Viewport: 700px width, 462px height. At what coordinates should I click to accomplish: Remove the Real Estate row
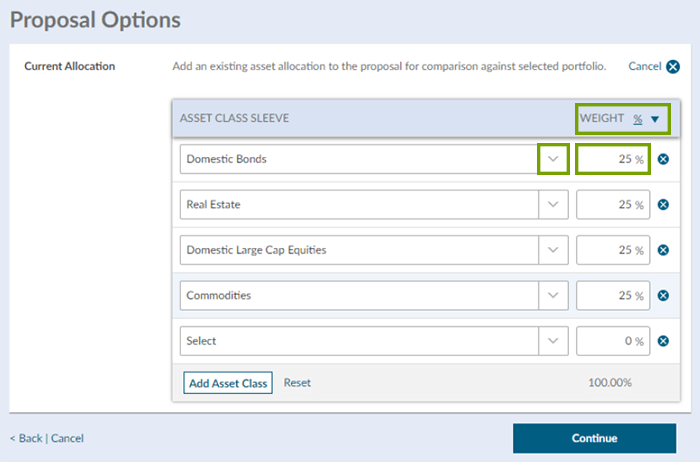point(663,204)
